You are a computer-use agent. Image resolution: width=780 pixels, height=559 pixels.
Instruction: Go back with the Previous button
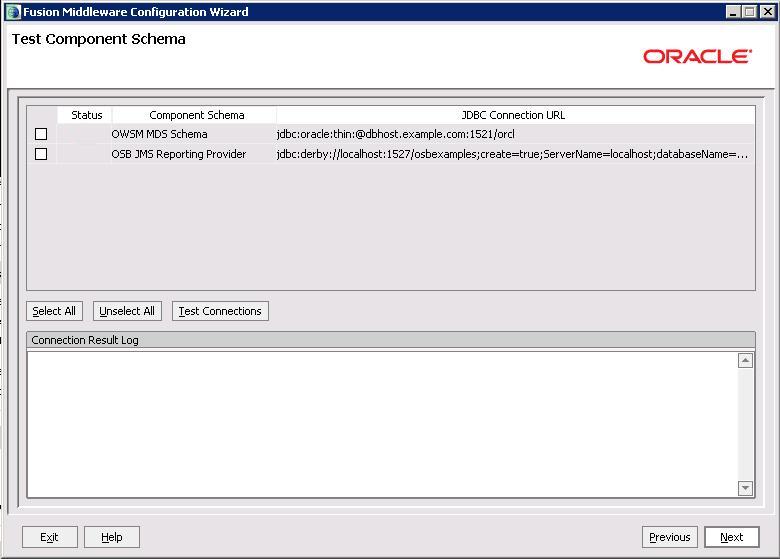pos(670,537)
